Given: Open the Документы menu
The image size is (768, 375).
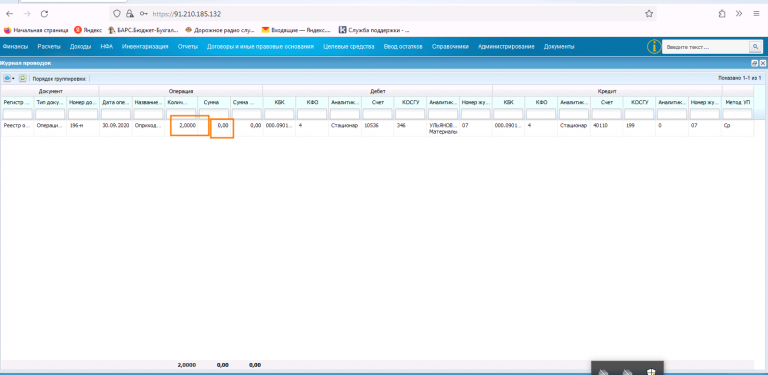Looking at the screenshot, I should click(559, 47).
